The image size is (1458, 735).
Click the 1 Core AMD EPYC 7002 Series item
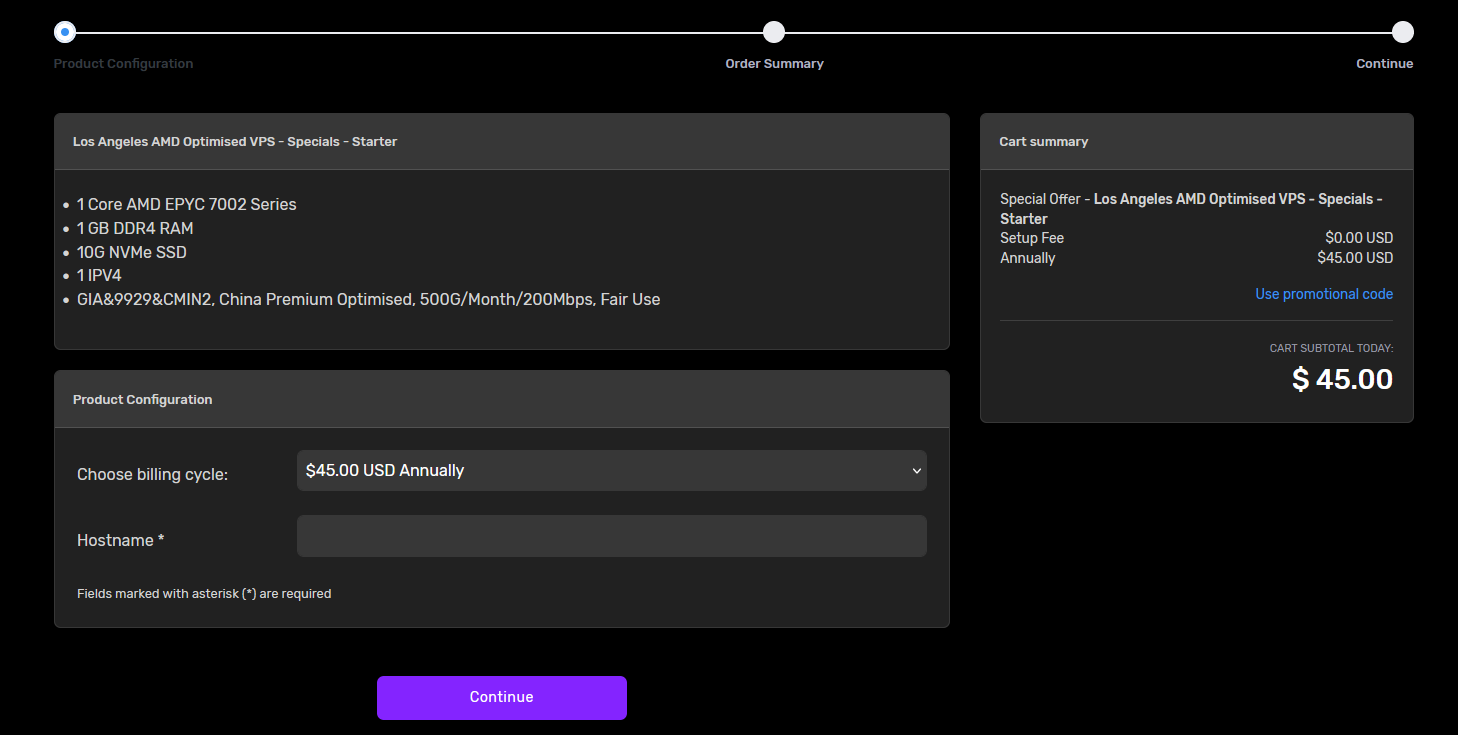tap(186, 204)
